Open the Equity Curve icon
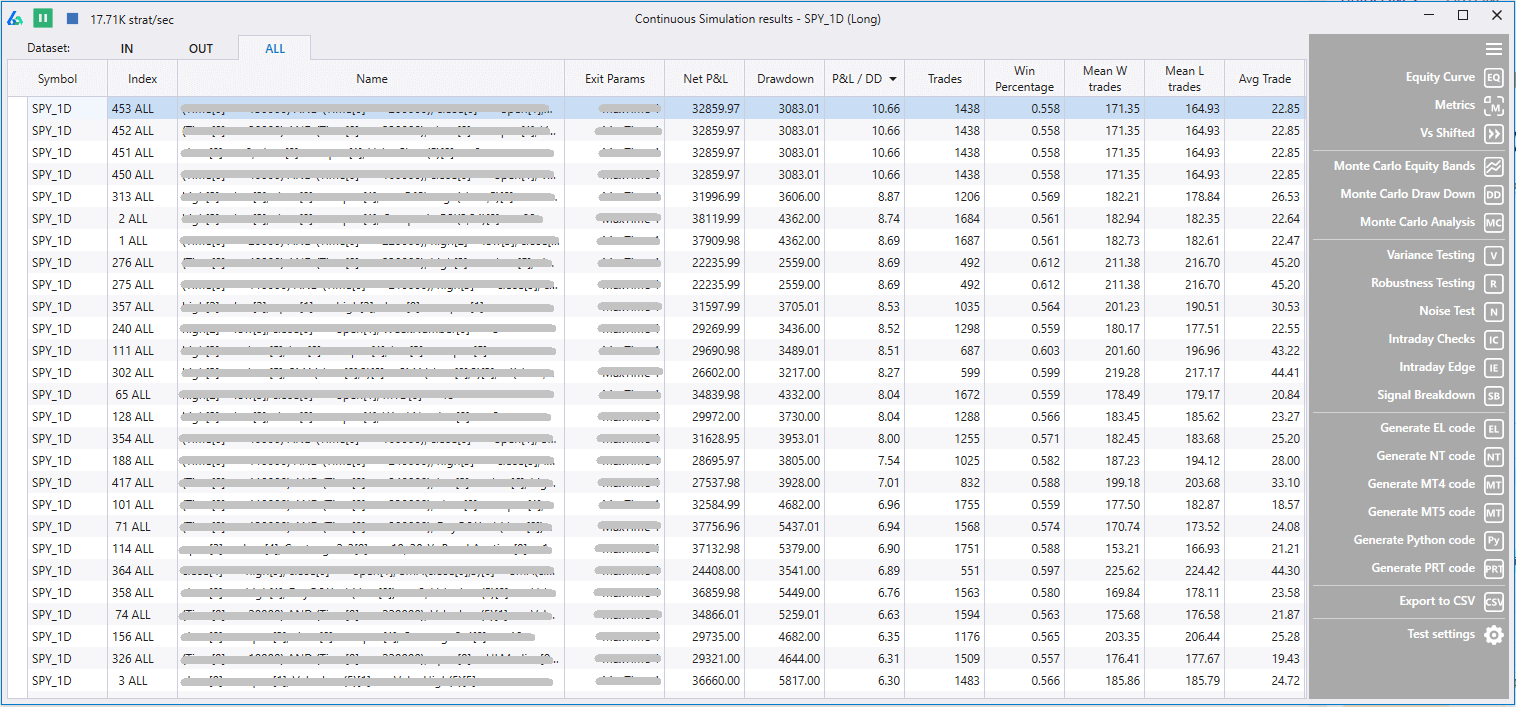1516x707 pixels. (1493, 78)
